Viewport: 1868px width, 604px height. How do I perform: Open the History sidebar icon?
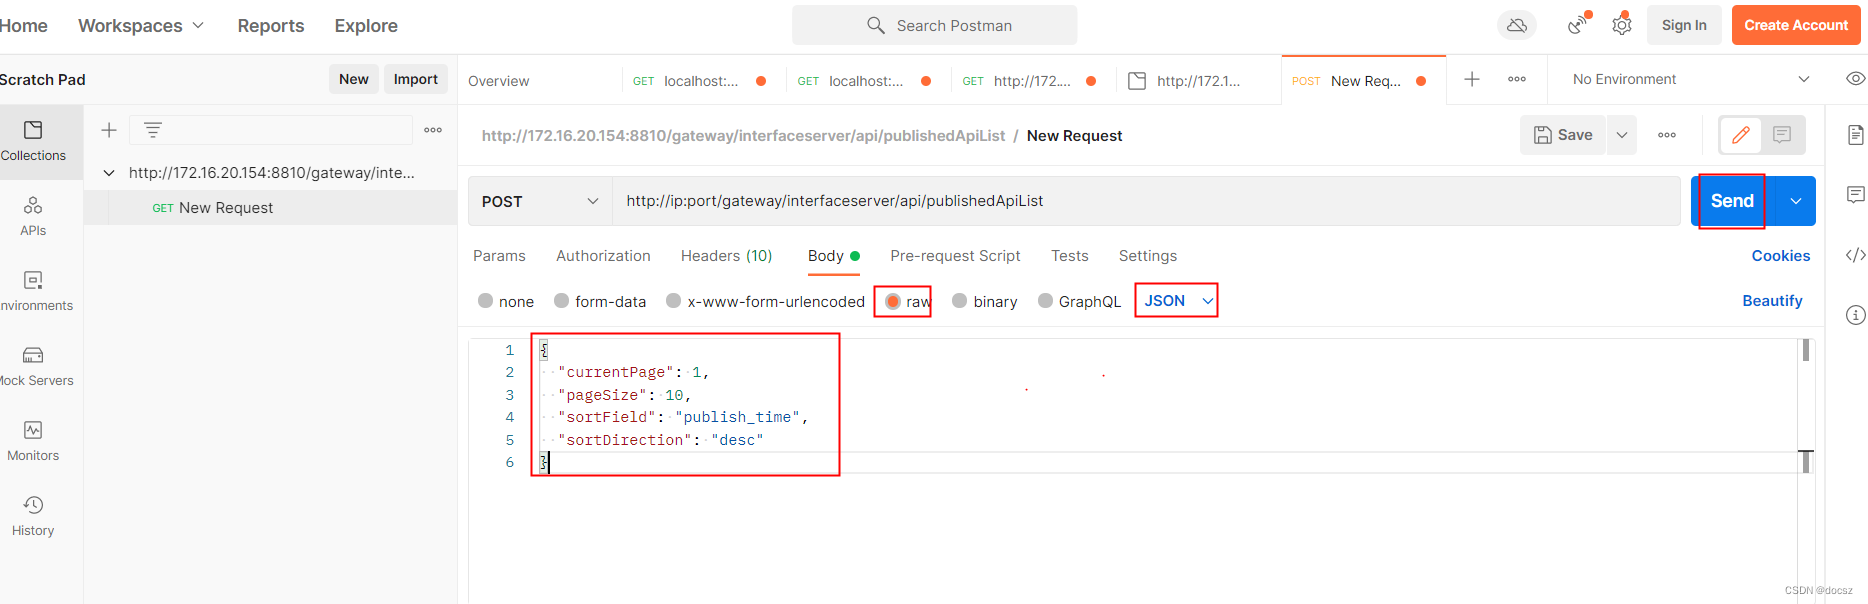[33, 516]
